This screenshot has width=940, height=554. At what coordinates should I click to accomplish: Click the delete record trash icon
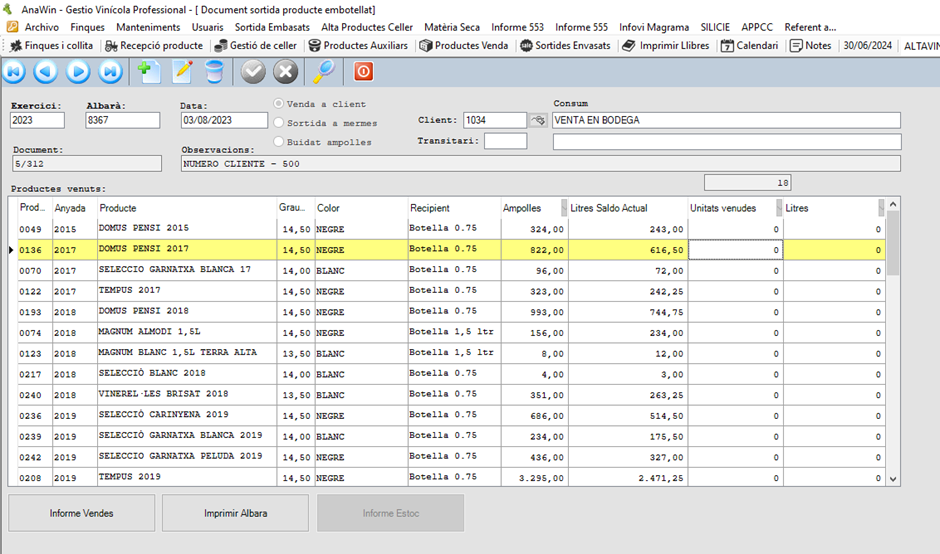point(214,72)
